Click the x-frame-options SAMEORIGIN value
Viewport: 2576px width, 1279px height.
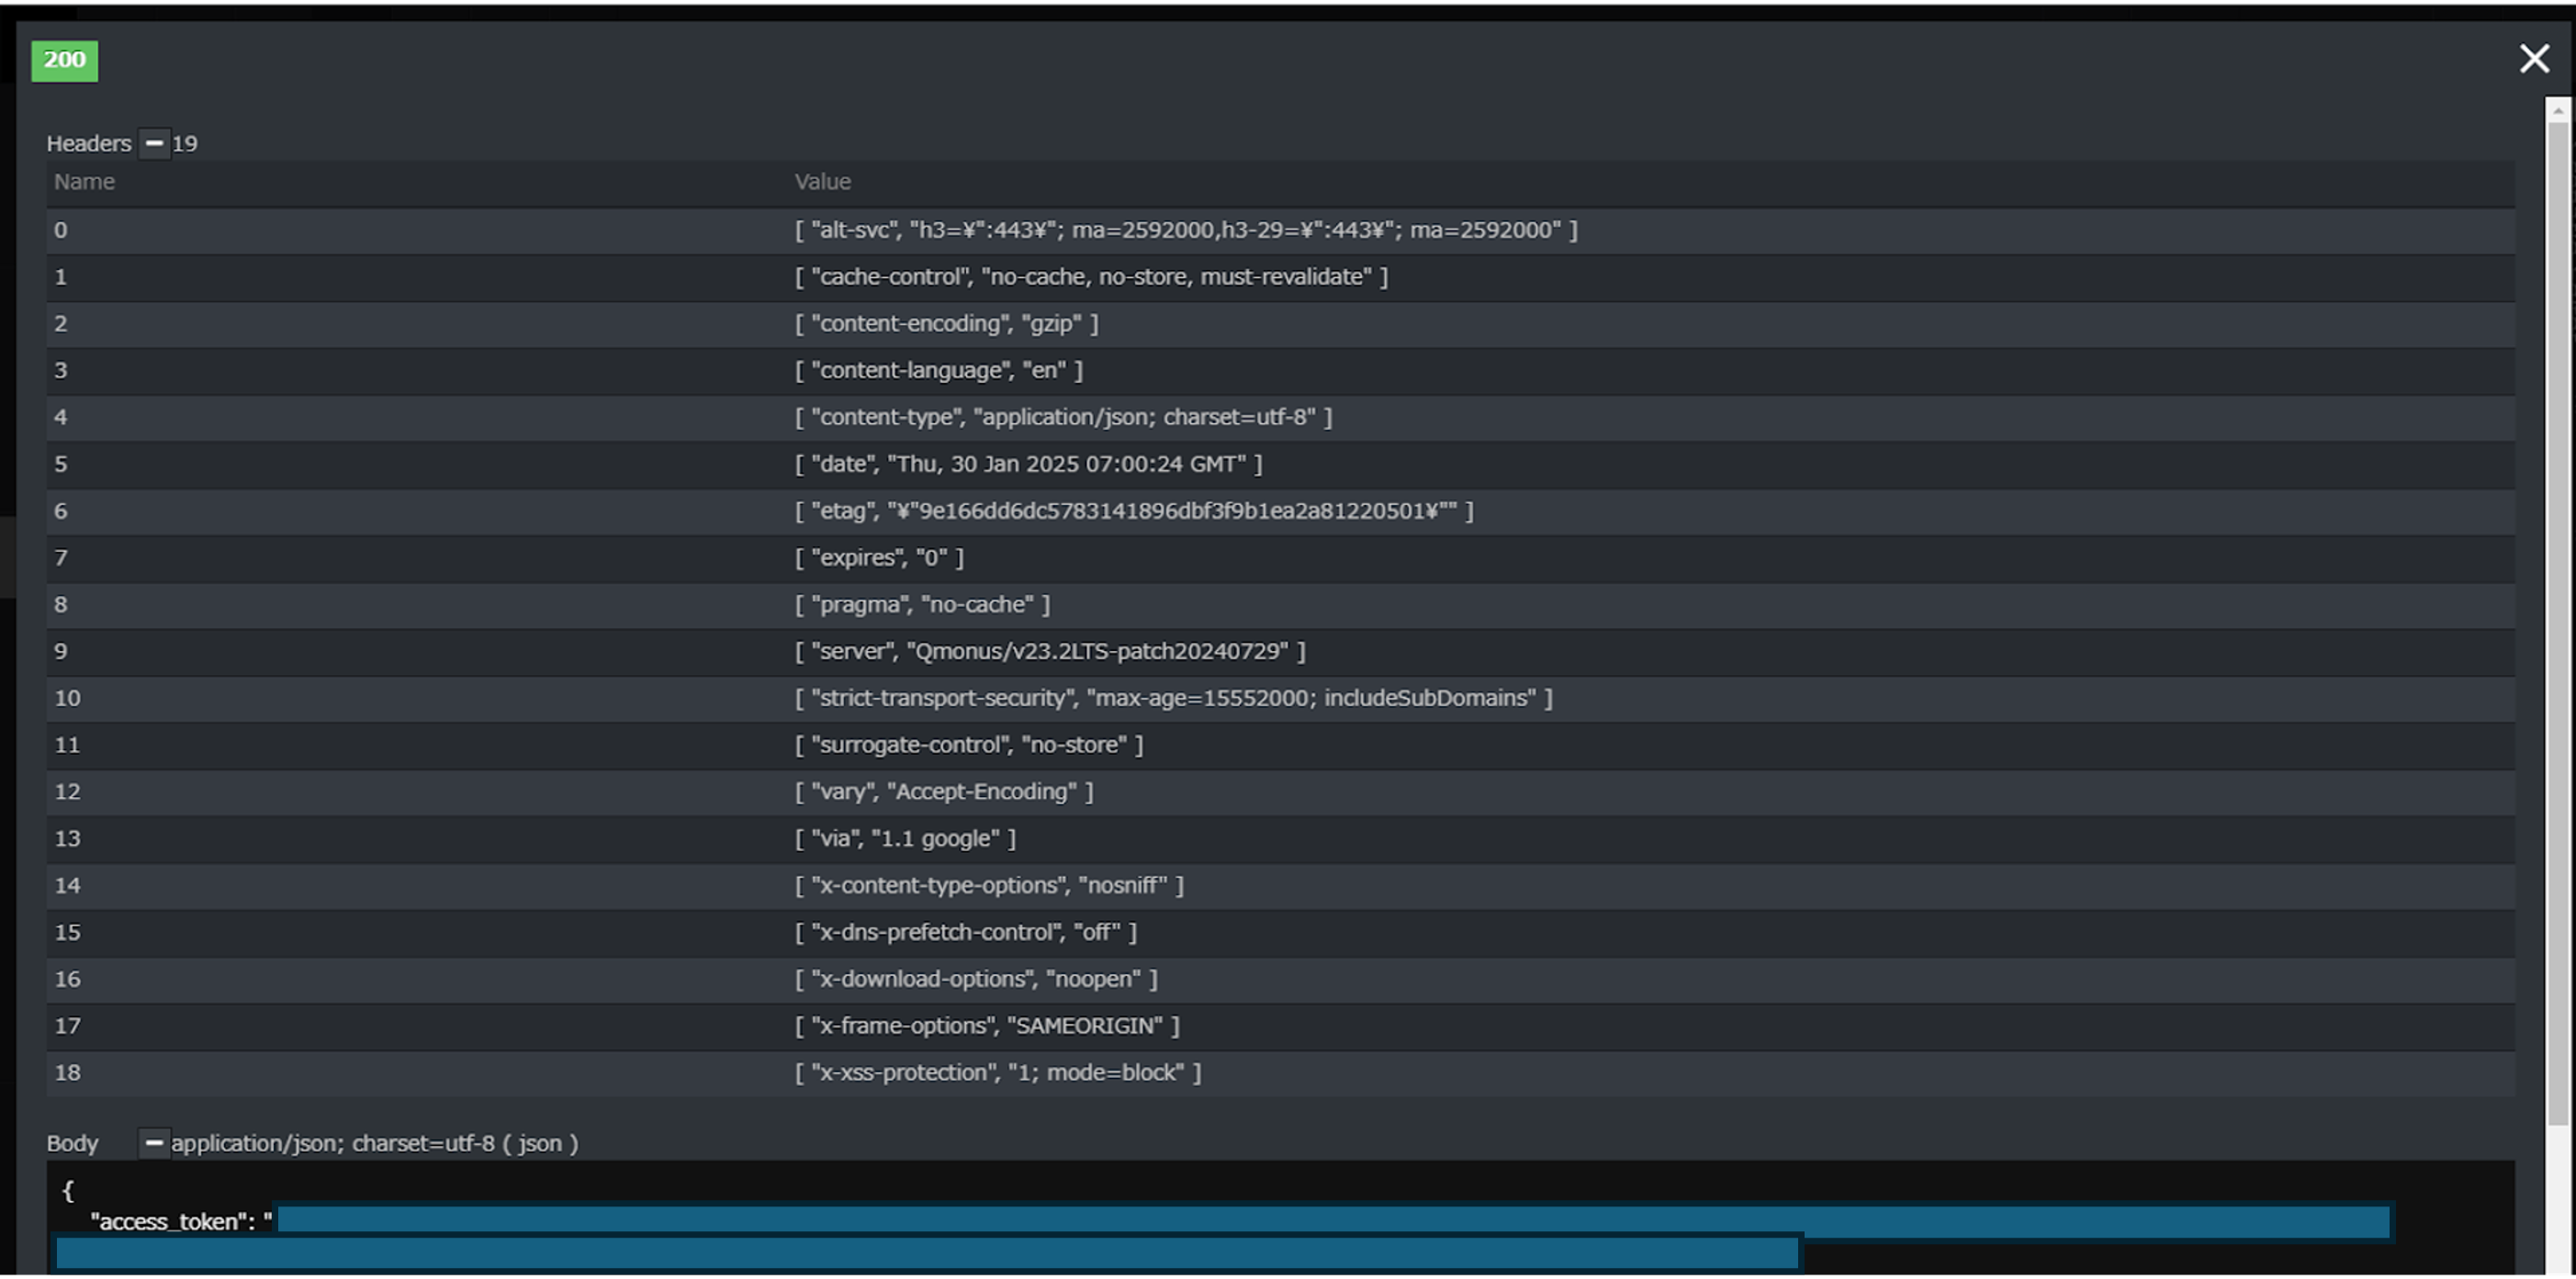987,1026
